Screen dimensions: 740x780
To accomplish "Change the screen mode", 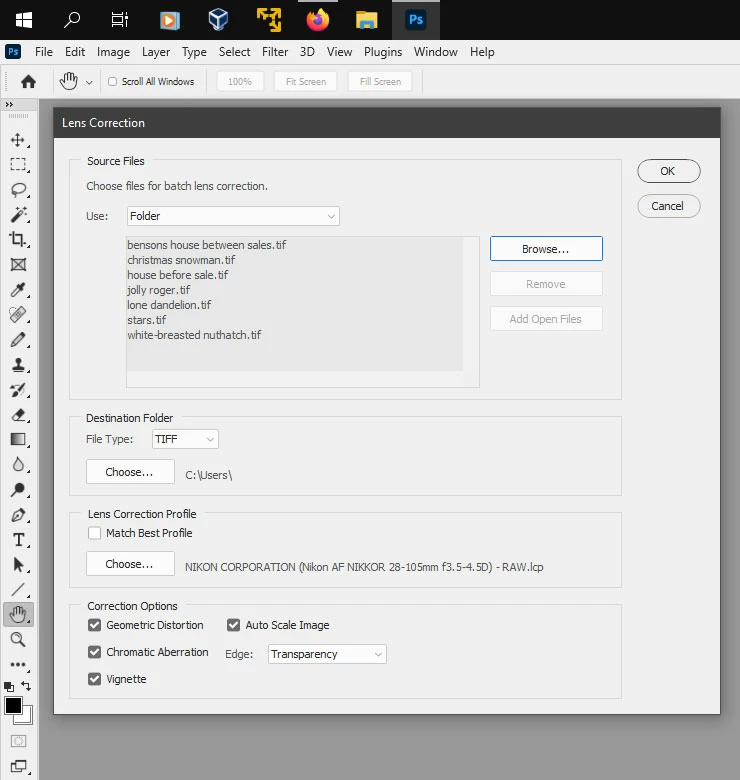I will click(19, 766).
